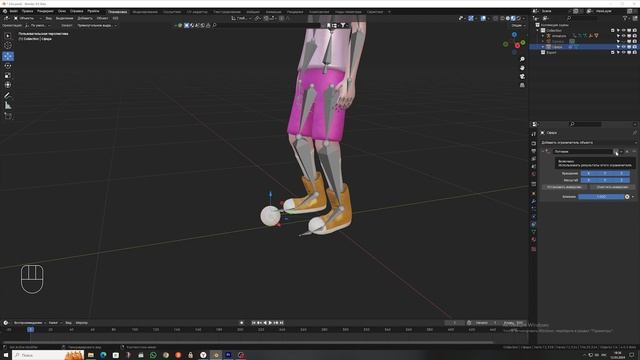
Task: Open the Output properties tab
Action: tap(533, 151)
